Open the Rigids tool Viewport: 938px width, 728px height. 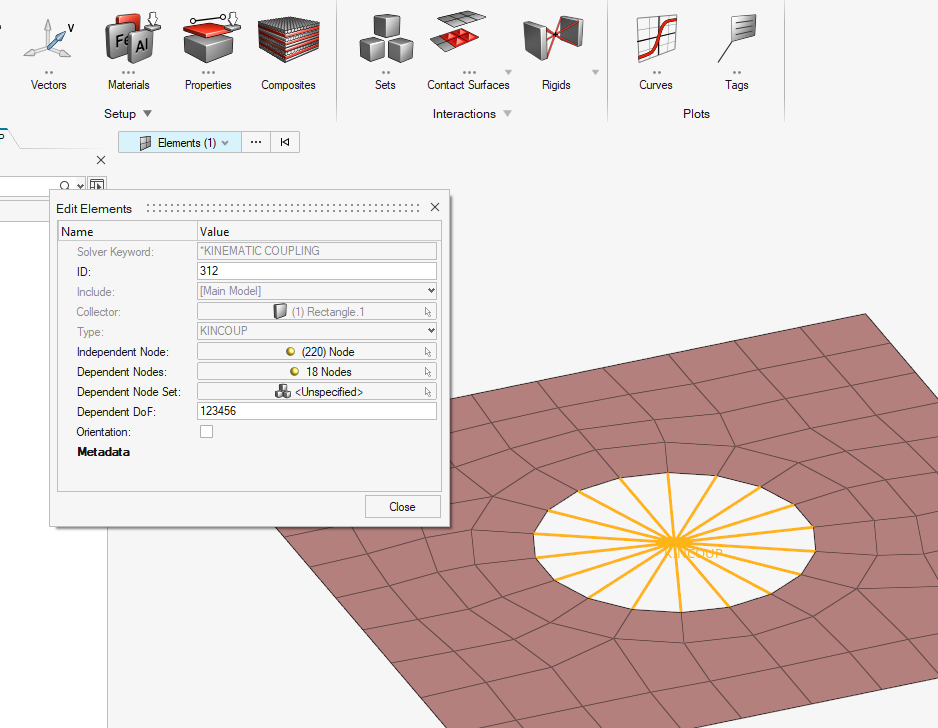click(x=556, y=53)
